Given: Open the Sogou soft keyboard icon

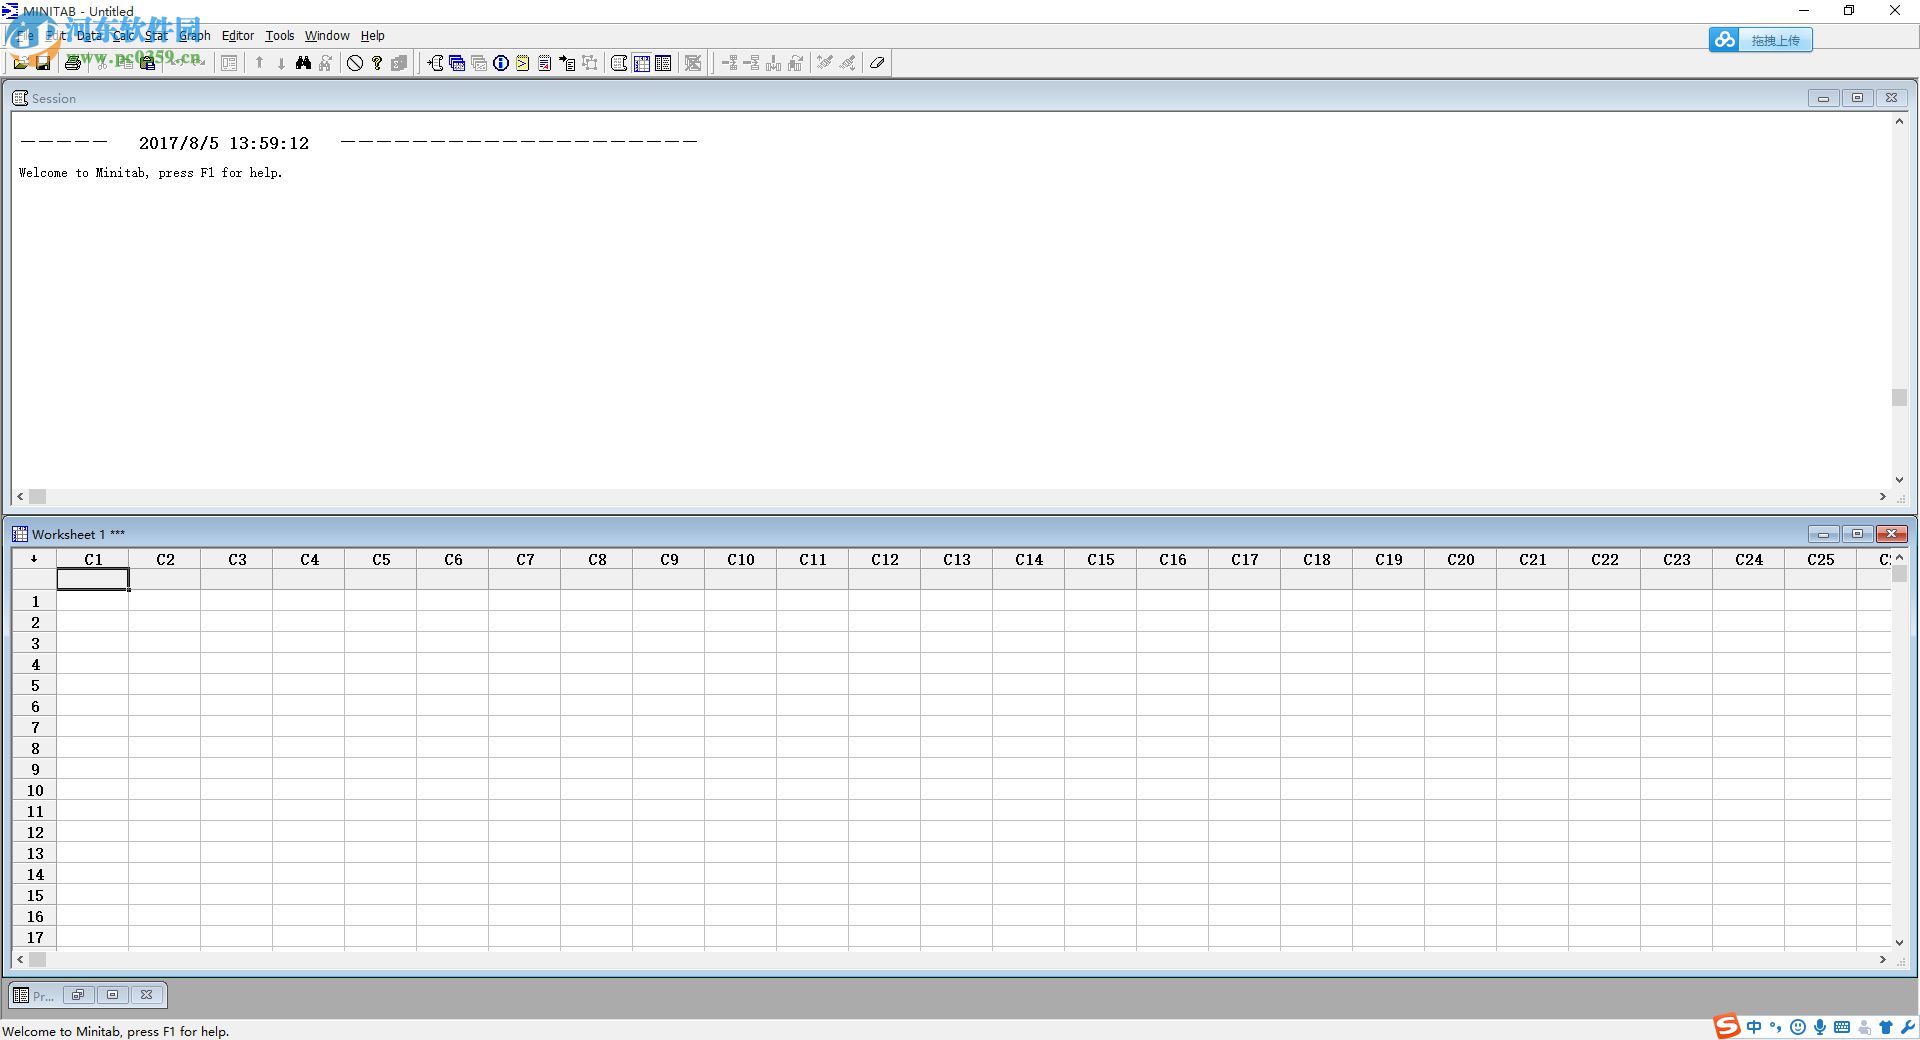Looking at the screenshot, I should [x=1842, y=1027].
